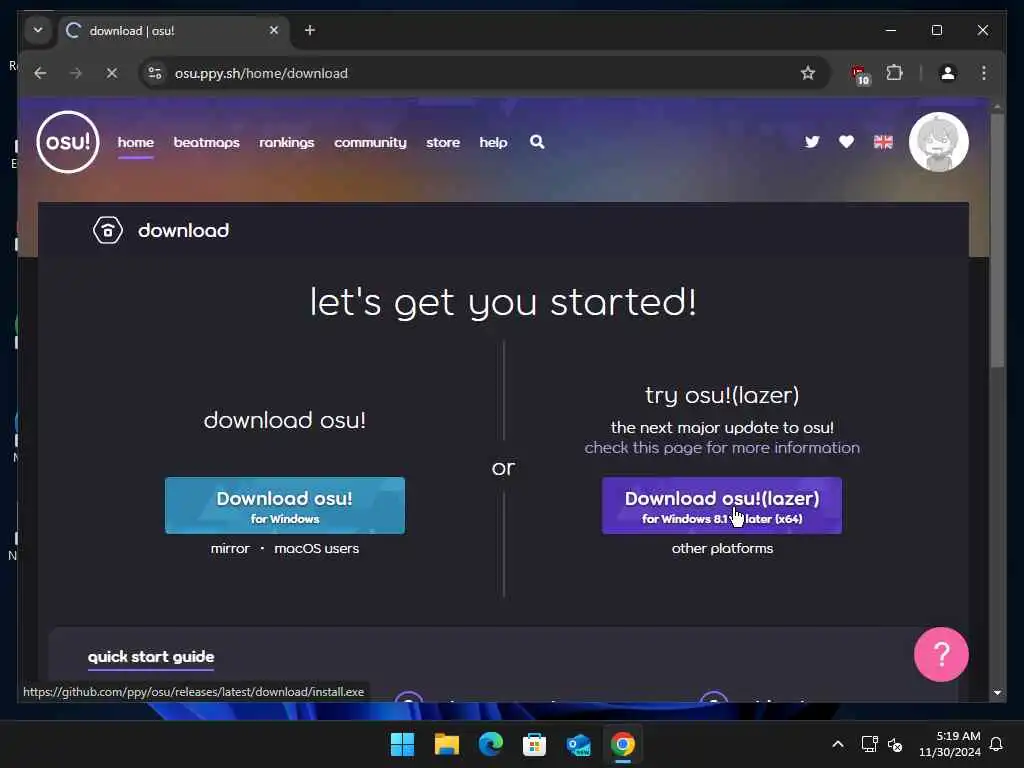Stop loading the page with the X button
Viewport: 1024px width, 768px height.
[x=112, y=73]
